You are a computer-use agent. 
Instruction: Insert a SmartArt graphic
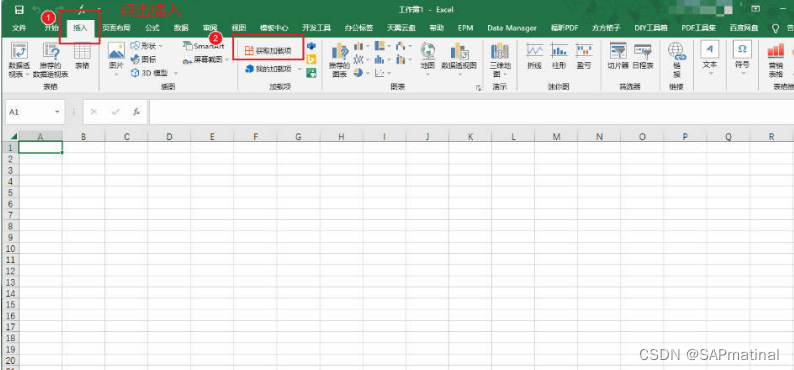(x=204, y=46)
